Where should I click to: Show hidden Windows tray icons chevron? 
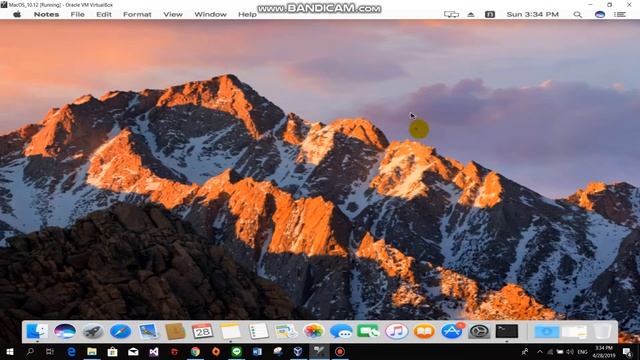coord(540,351)
